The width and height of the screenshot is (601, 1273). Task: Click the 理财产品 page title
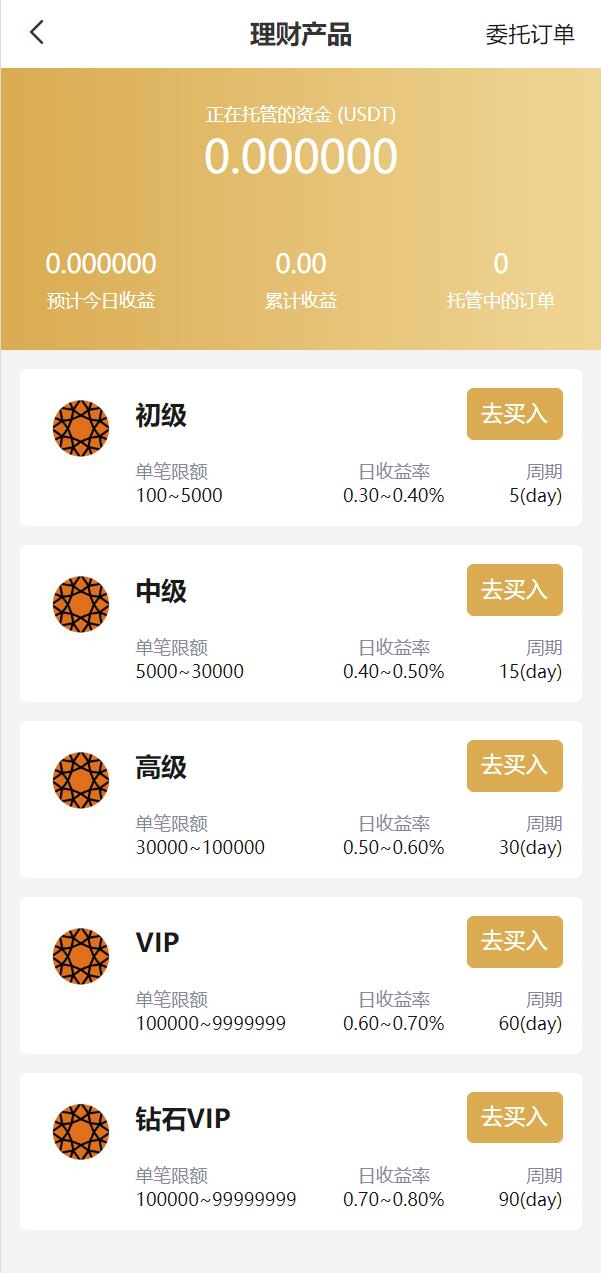point(301,34)
